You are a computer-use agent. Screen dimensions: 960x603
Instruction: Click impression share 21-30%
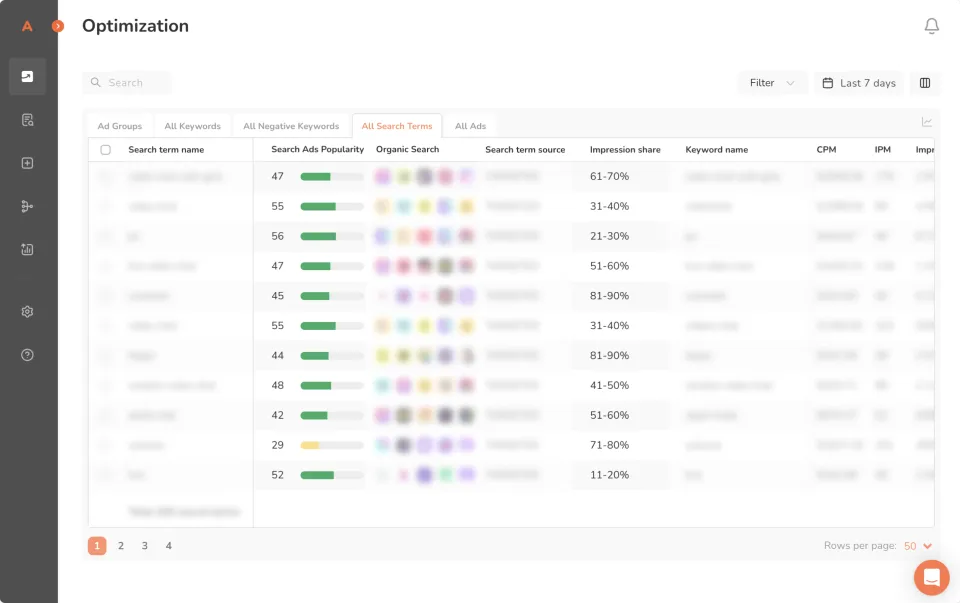pos(609,236)
